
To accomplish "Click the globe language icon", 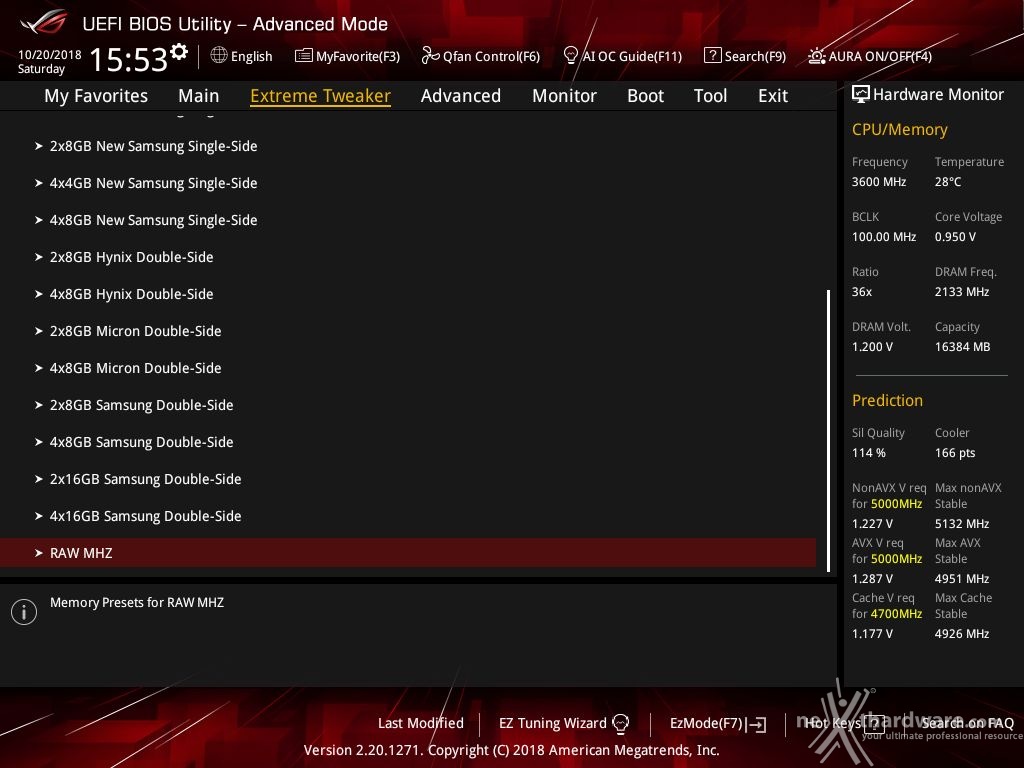I will [219, 56].
